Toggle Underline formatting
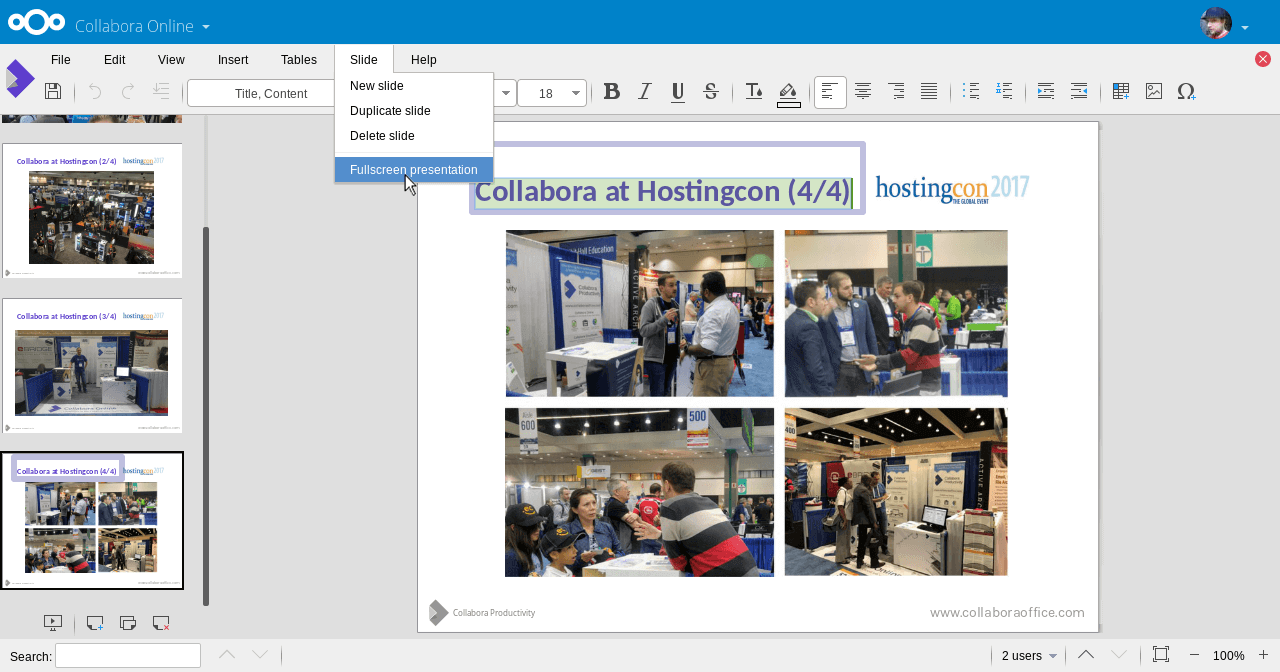 tap(678, 92)
